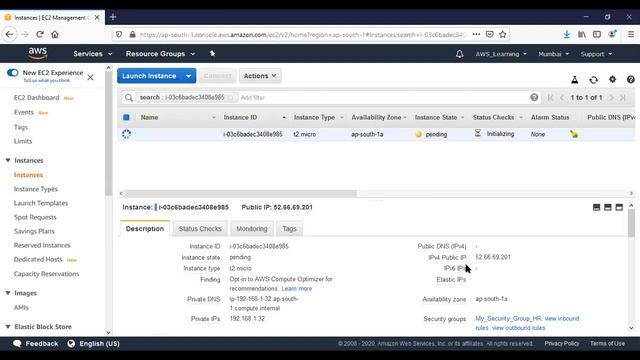640x360 pixels.
Task: Click the browser address bar
Action: tap(302, 35)
